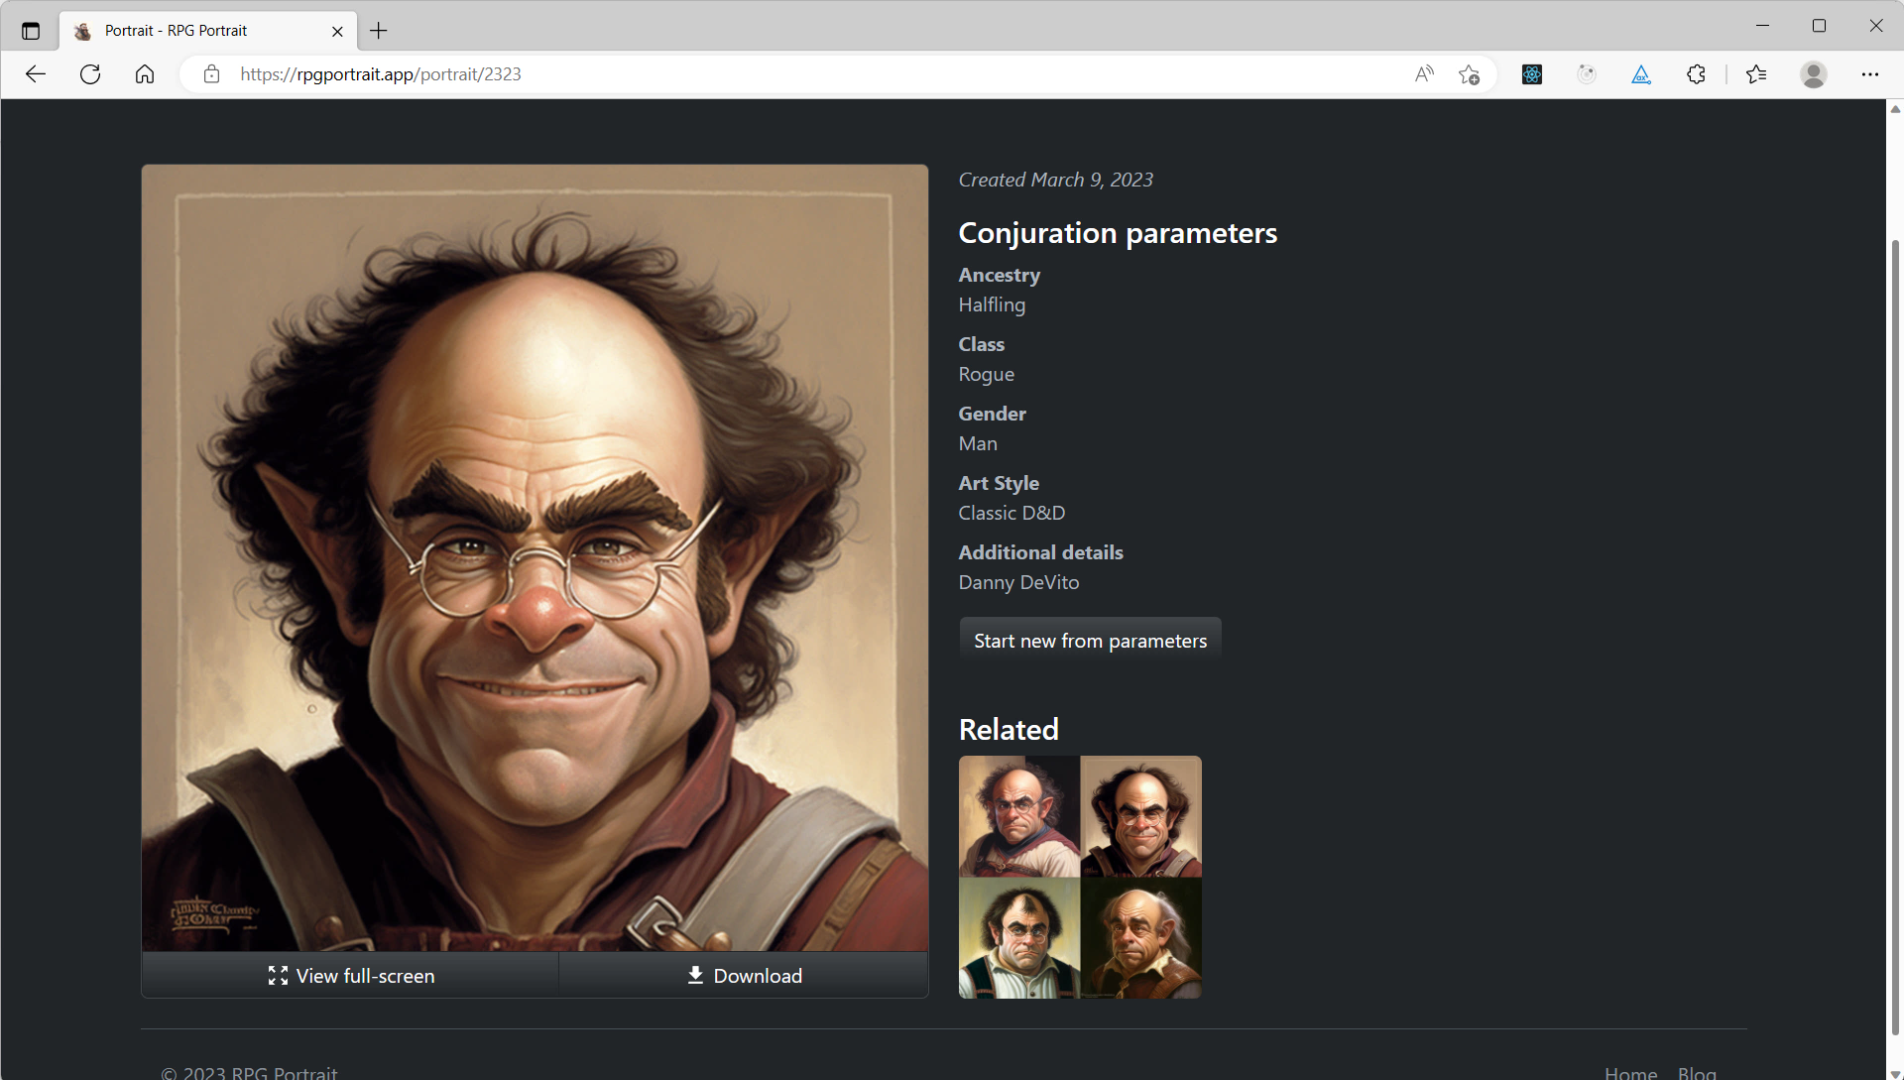Open the Favorites list
Screen dimensions: 1904x1080
[x=1756, y=74]
